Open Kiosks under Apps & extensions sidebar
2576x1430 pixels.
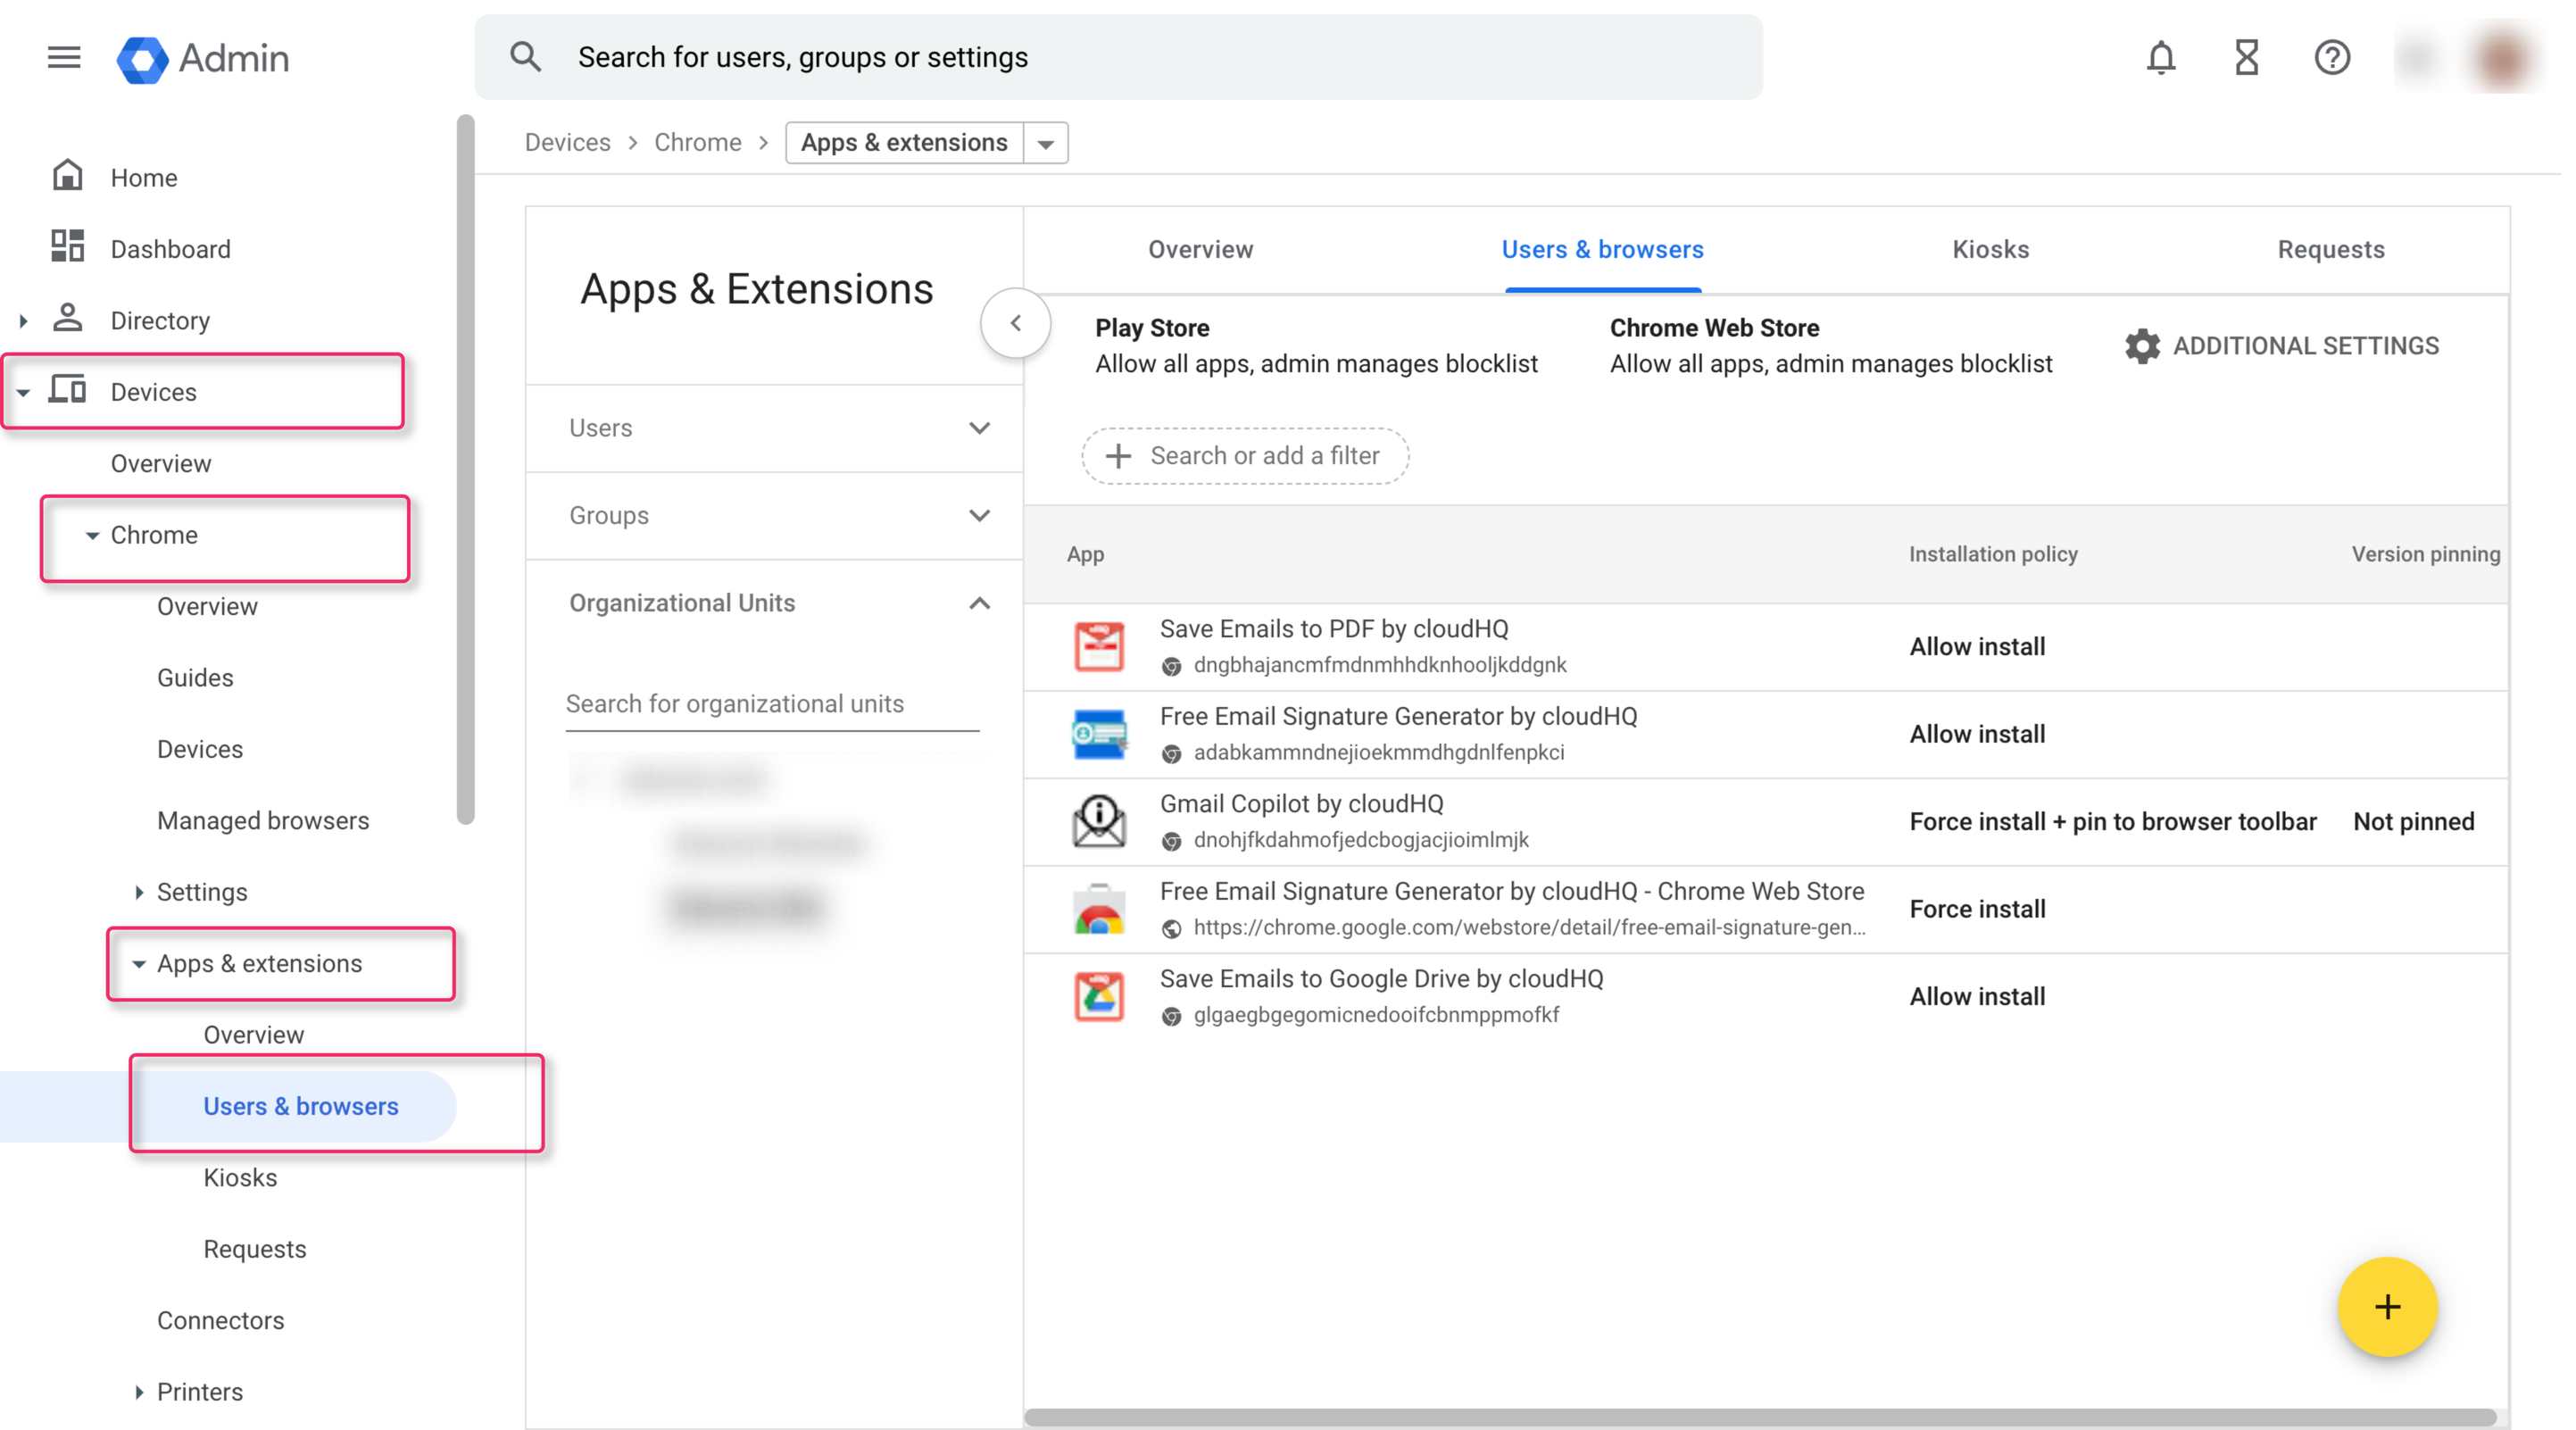point(240,1178)
